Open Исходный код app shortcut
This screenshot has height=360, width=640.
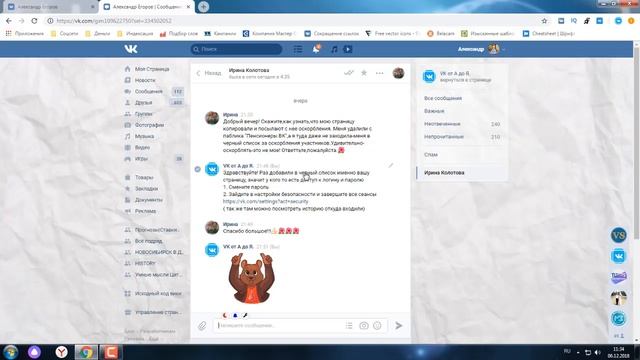[x=158, y=293]
